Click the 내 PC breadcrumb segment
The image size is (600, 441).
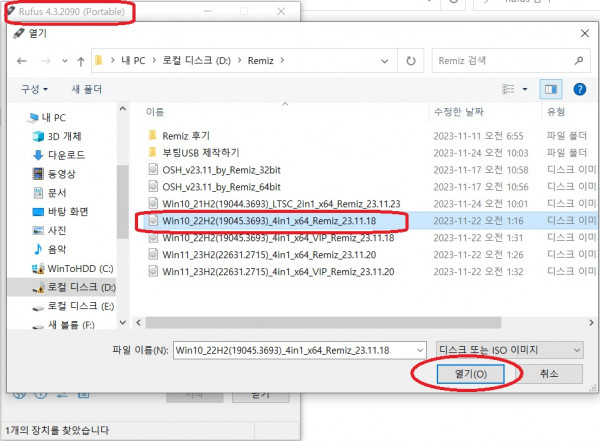point(133,60)
